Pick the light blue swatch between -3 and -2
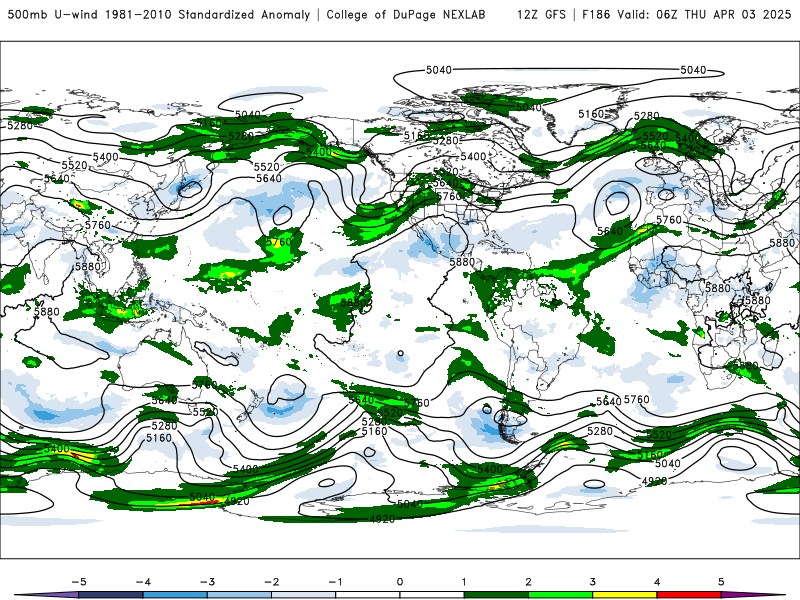This screenshot has width=800, height=600. [239, 595]
